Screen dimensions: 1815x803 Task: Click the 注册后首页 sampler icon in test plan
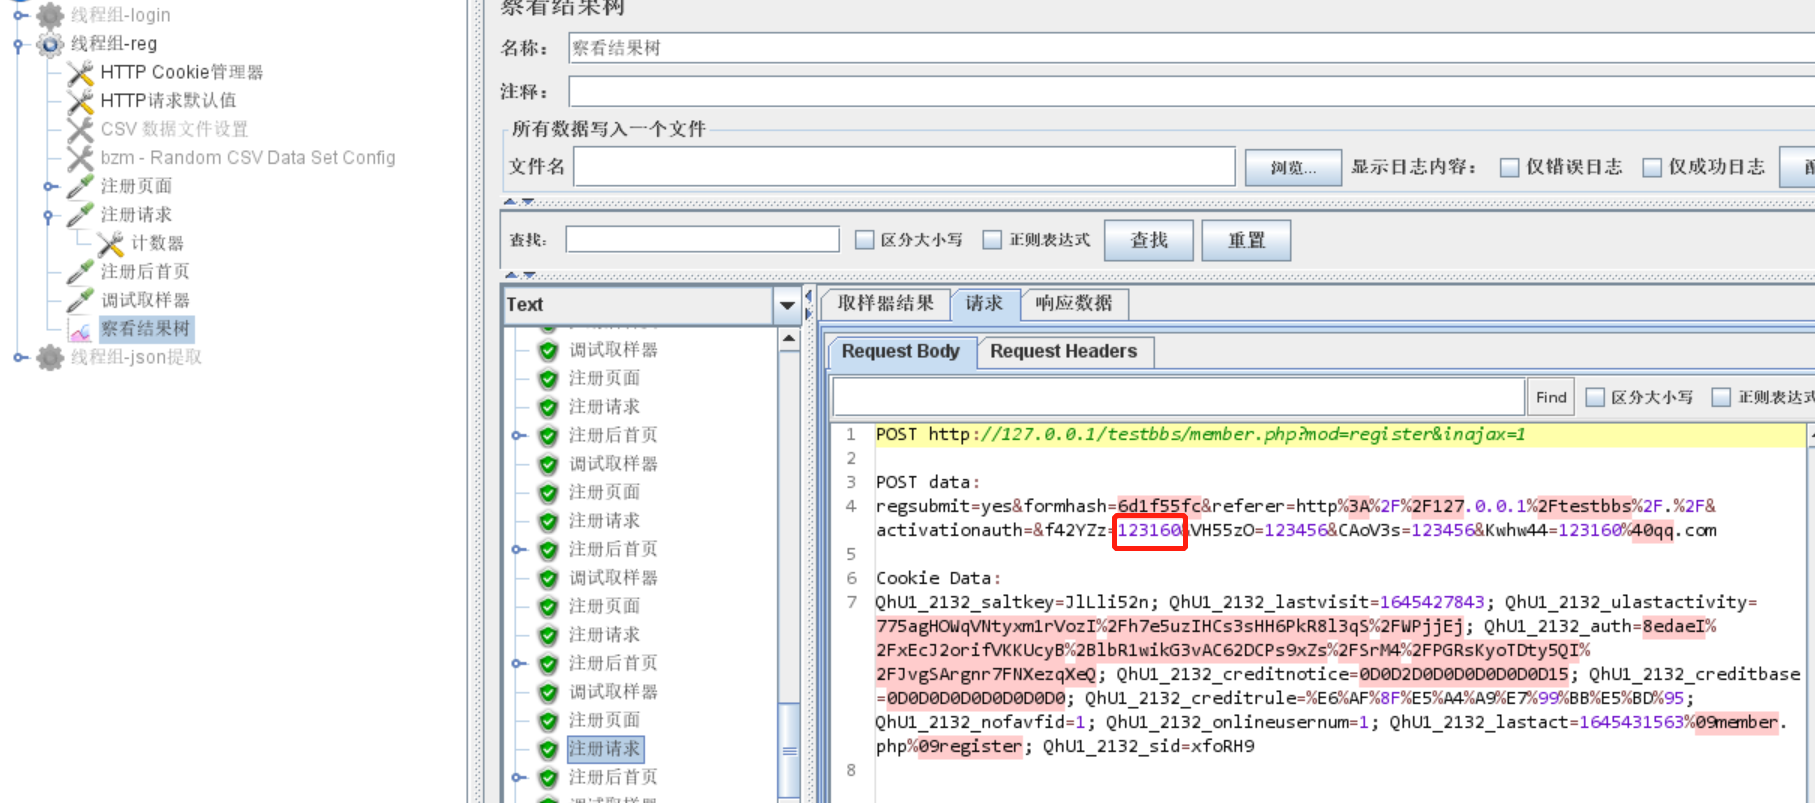click(x=81, y=272)
